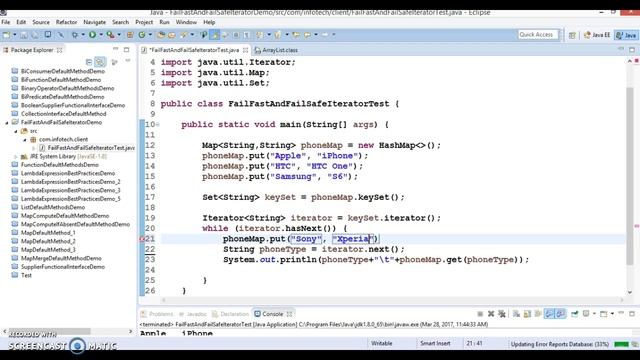The height and width of the screenshot is (360, 640).
Task: Open the Debug dropdown arrow
Action: [83, 35]
